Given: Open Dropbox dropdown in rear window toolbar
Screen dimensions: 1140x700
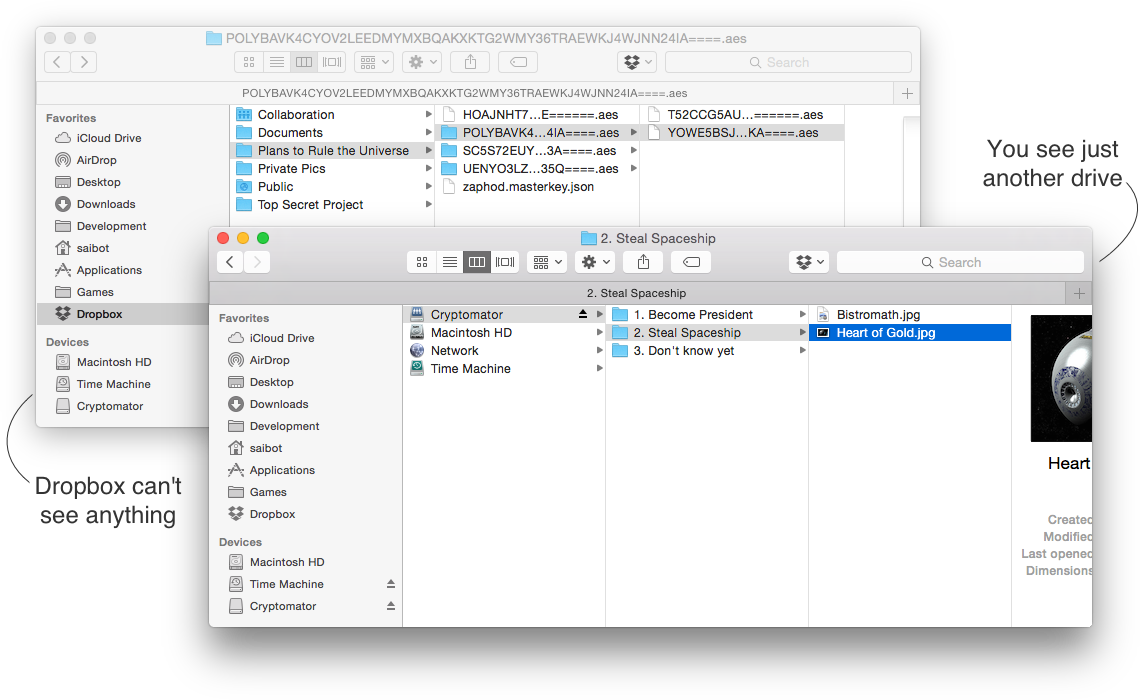Looking at the screenshot, I should pos(637,62).
